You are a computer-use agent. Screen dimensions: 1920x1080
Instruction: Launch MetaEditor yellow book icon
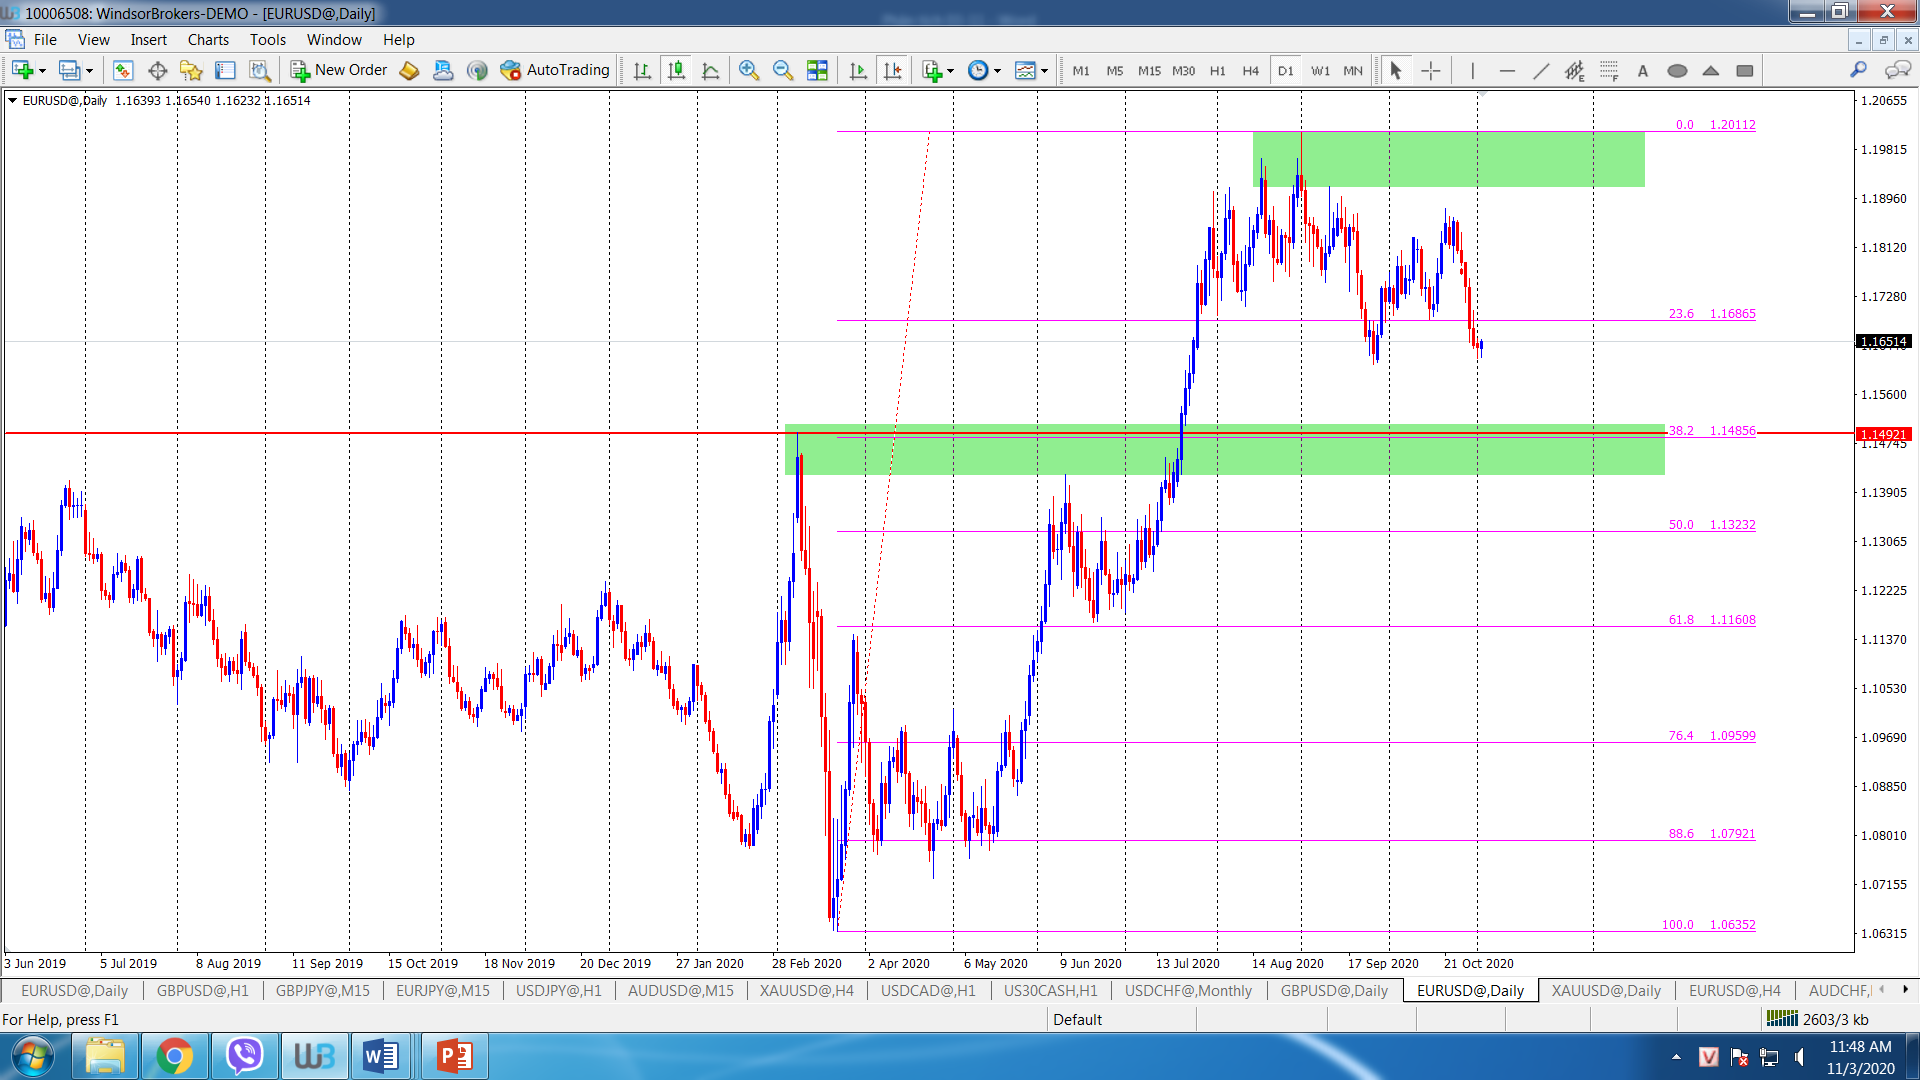tap(409, 70)
